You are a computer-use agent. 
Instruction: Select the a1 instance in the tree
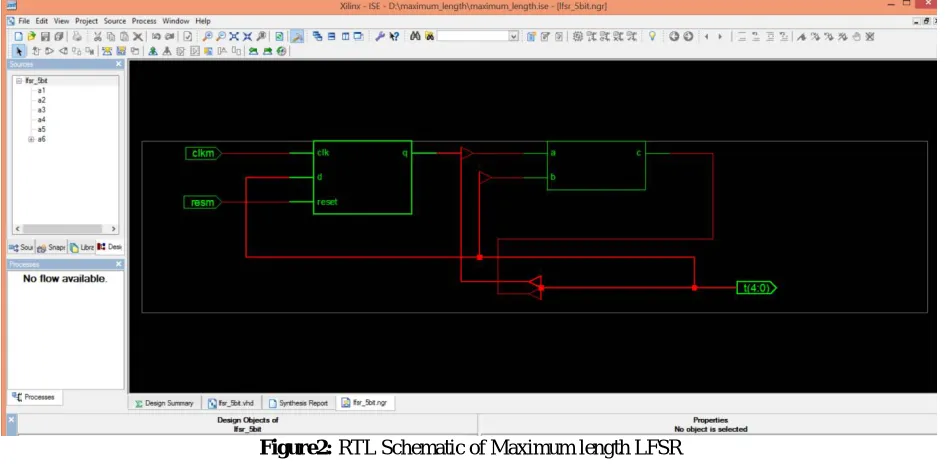42,91
